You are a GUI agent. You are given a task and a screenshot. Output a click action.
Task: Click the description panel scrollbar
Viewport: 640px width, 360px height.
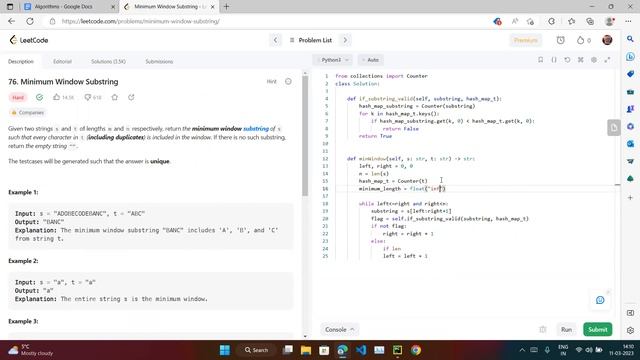click(x=305, y=136)
